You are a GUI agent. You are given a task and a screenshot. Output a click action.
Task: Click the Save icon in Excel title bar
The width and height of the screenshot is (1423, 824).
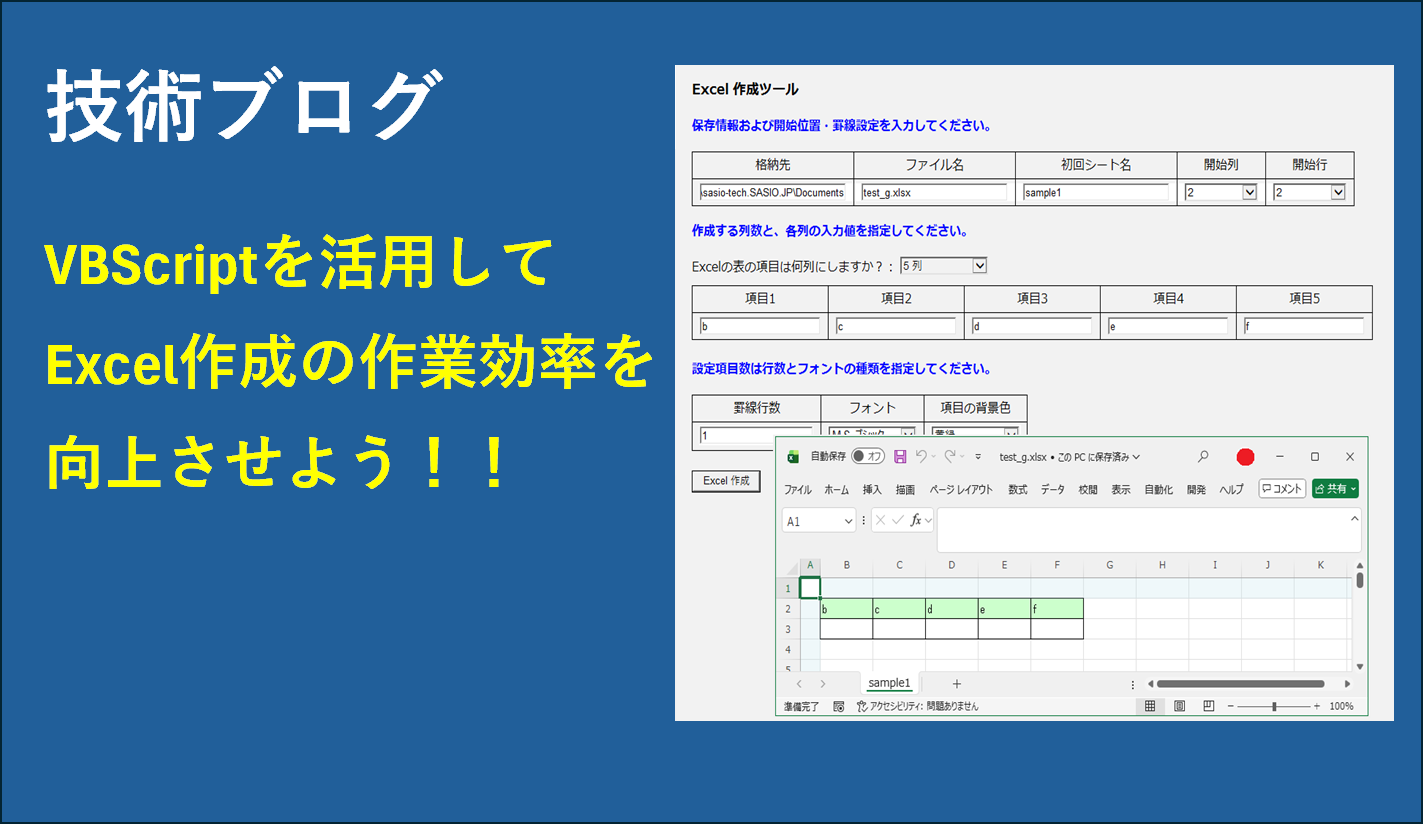[900, 457]
